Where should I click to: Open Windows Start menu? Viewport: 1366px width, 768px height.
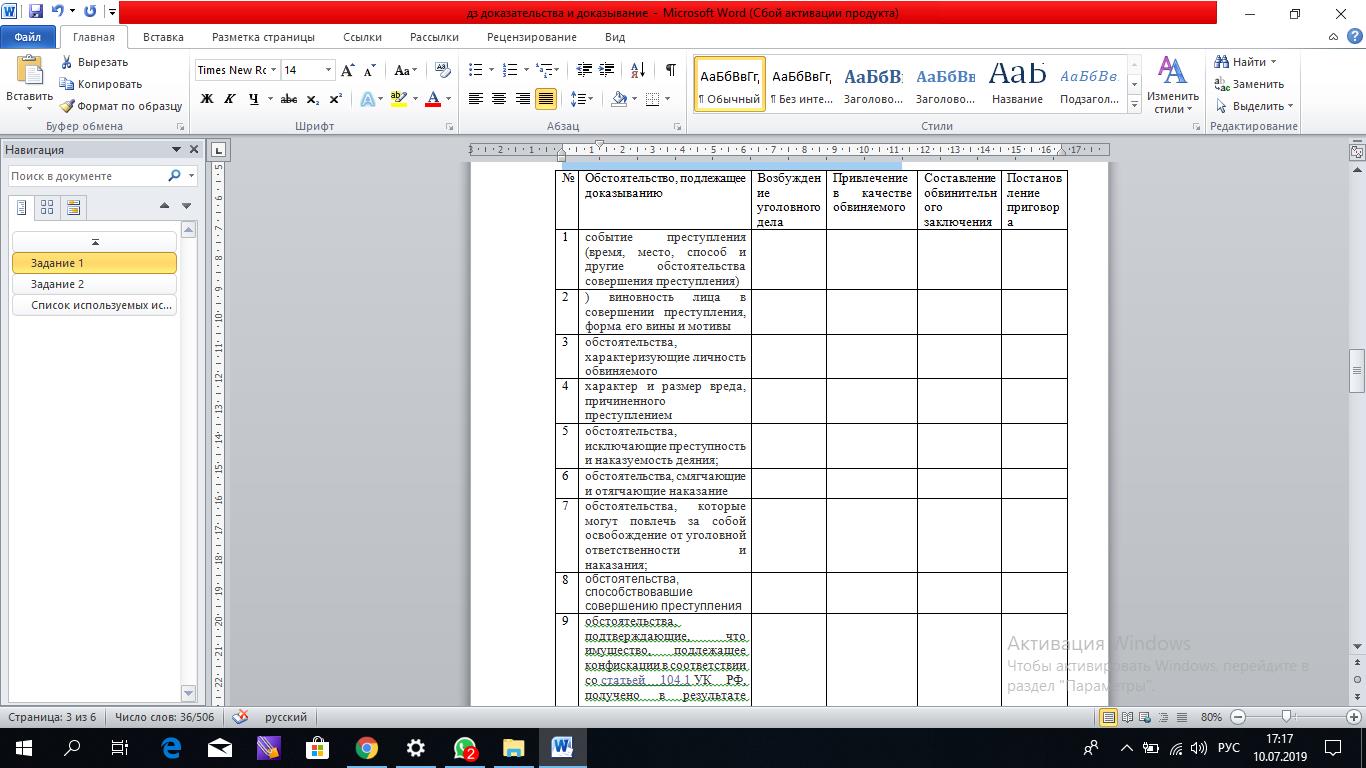(23, 747)
